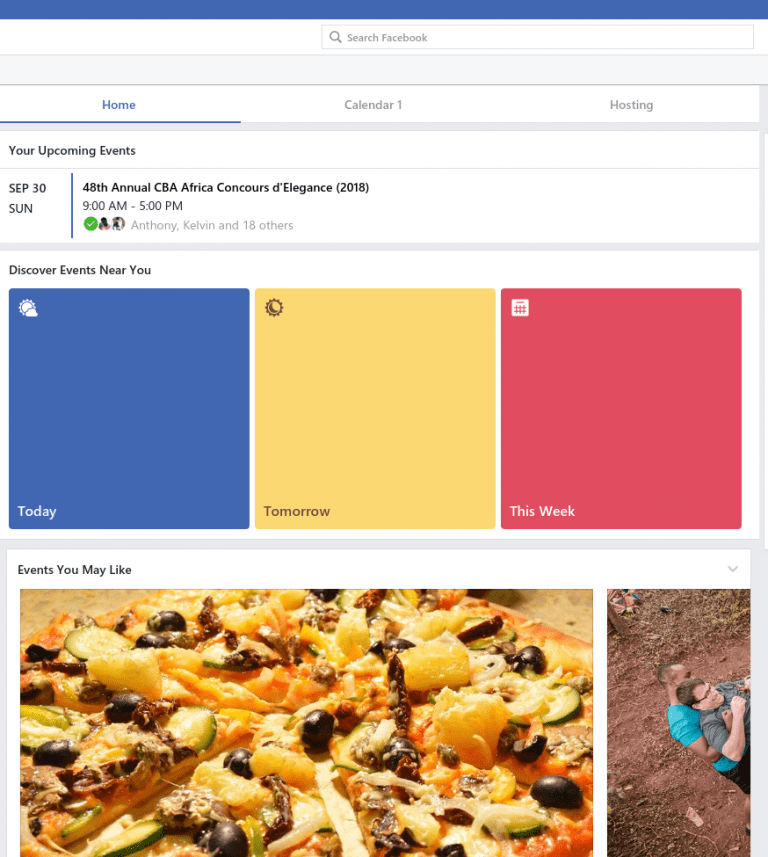Click the Your Upcoming Events heading
Image resolution: width=768 pixels, height=857 pixels.
coord(72,150)
